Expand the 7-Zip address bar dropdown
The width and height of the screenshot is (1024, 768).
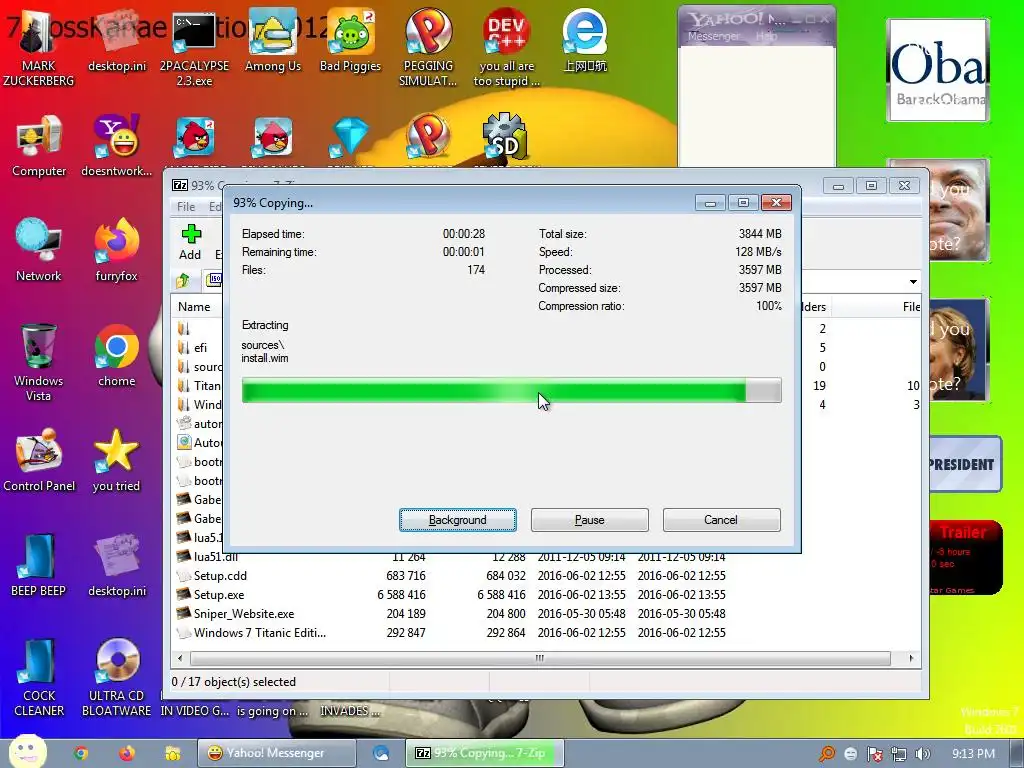click(x=913, y=281)
